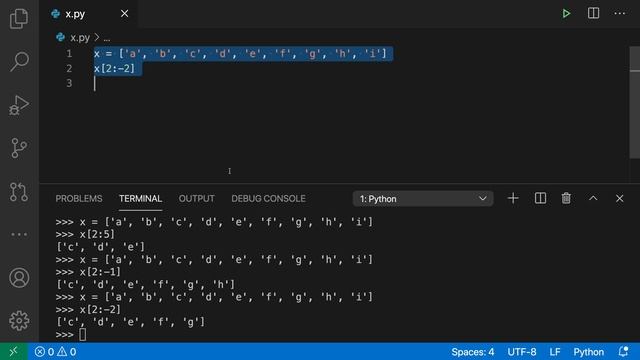Place cursor in x[2:-2] code line
Viewport: 640px width, 360px height.
(114, 69)
